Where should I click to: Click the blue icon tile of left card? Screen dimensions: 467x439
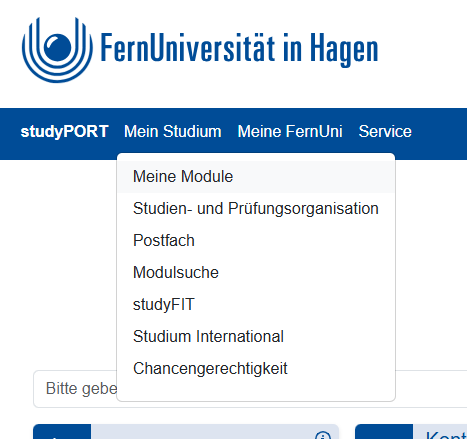tap(62, 432)
